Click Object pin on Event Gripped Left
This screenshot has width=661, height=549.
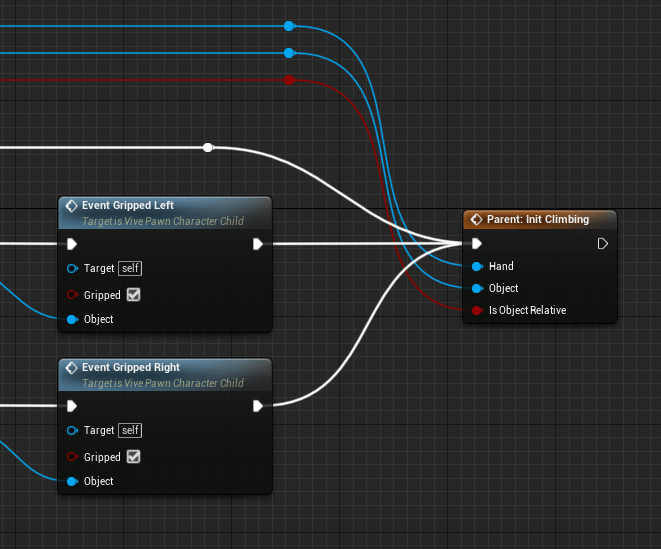coord(72,319)
